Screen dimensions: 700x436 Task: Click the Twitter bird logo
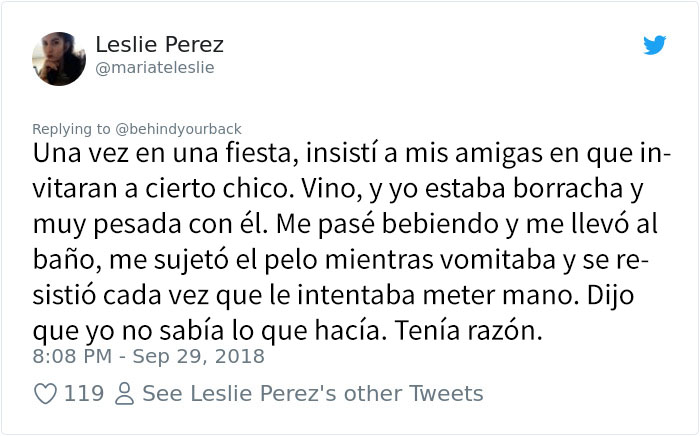pyautogui.click(x=654, y=45)
